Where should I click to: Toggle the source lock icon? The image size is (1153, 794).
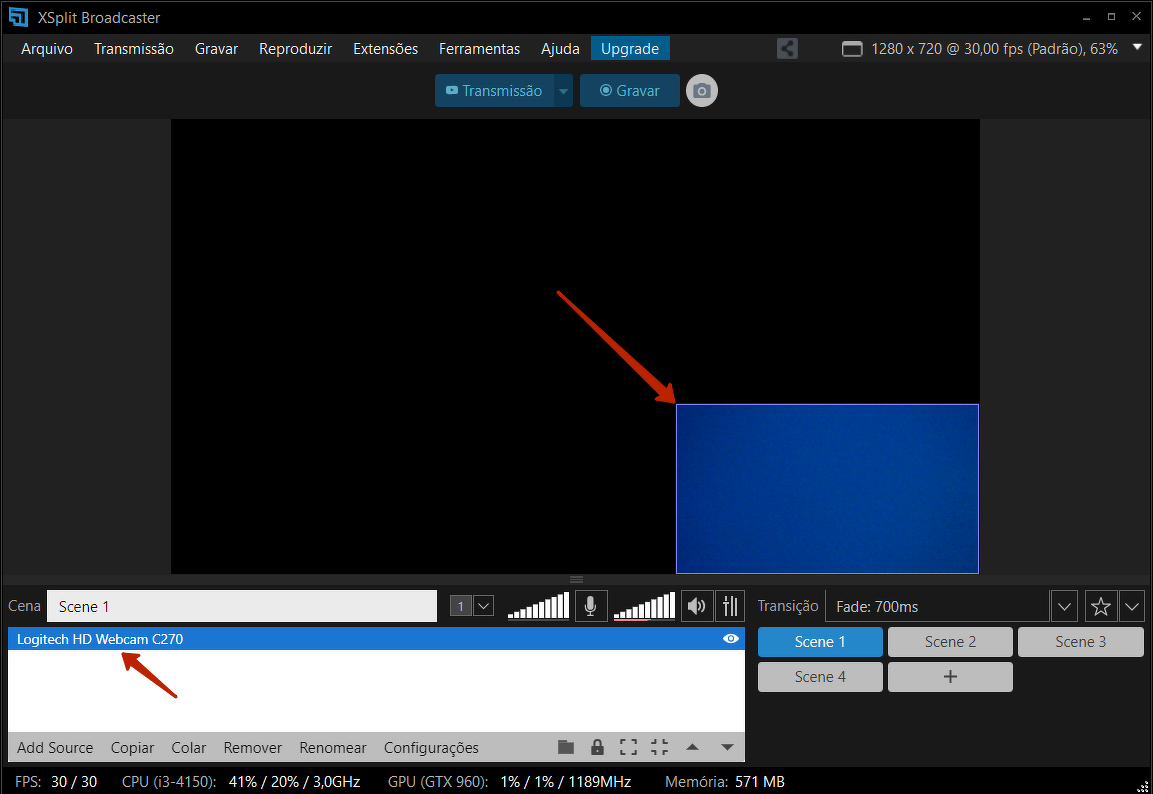pos(597,747)
